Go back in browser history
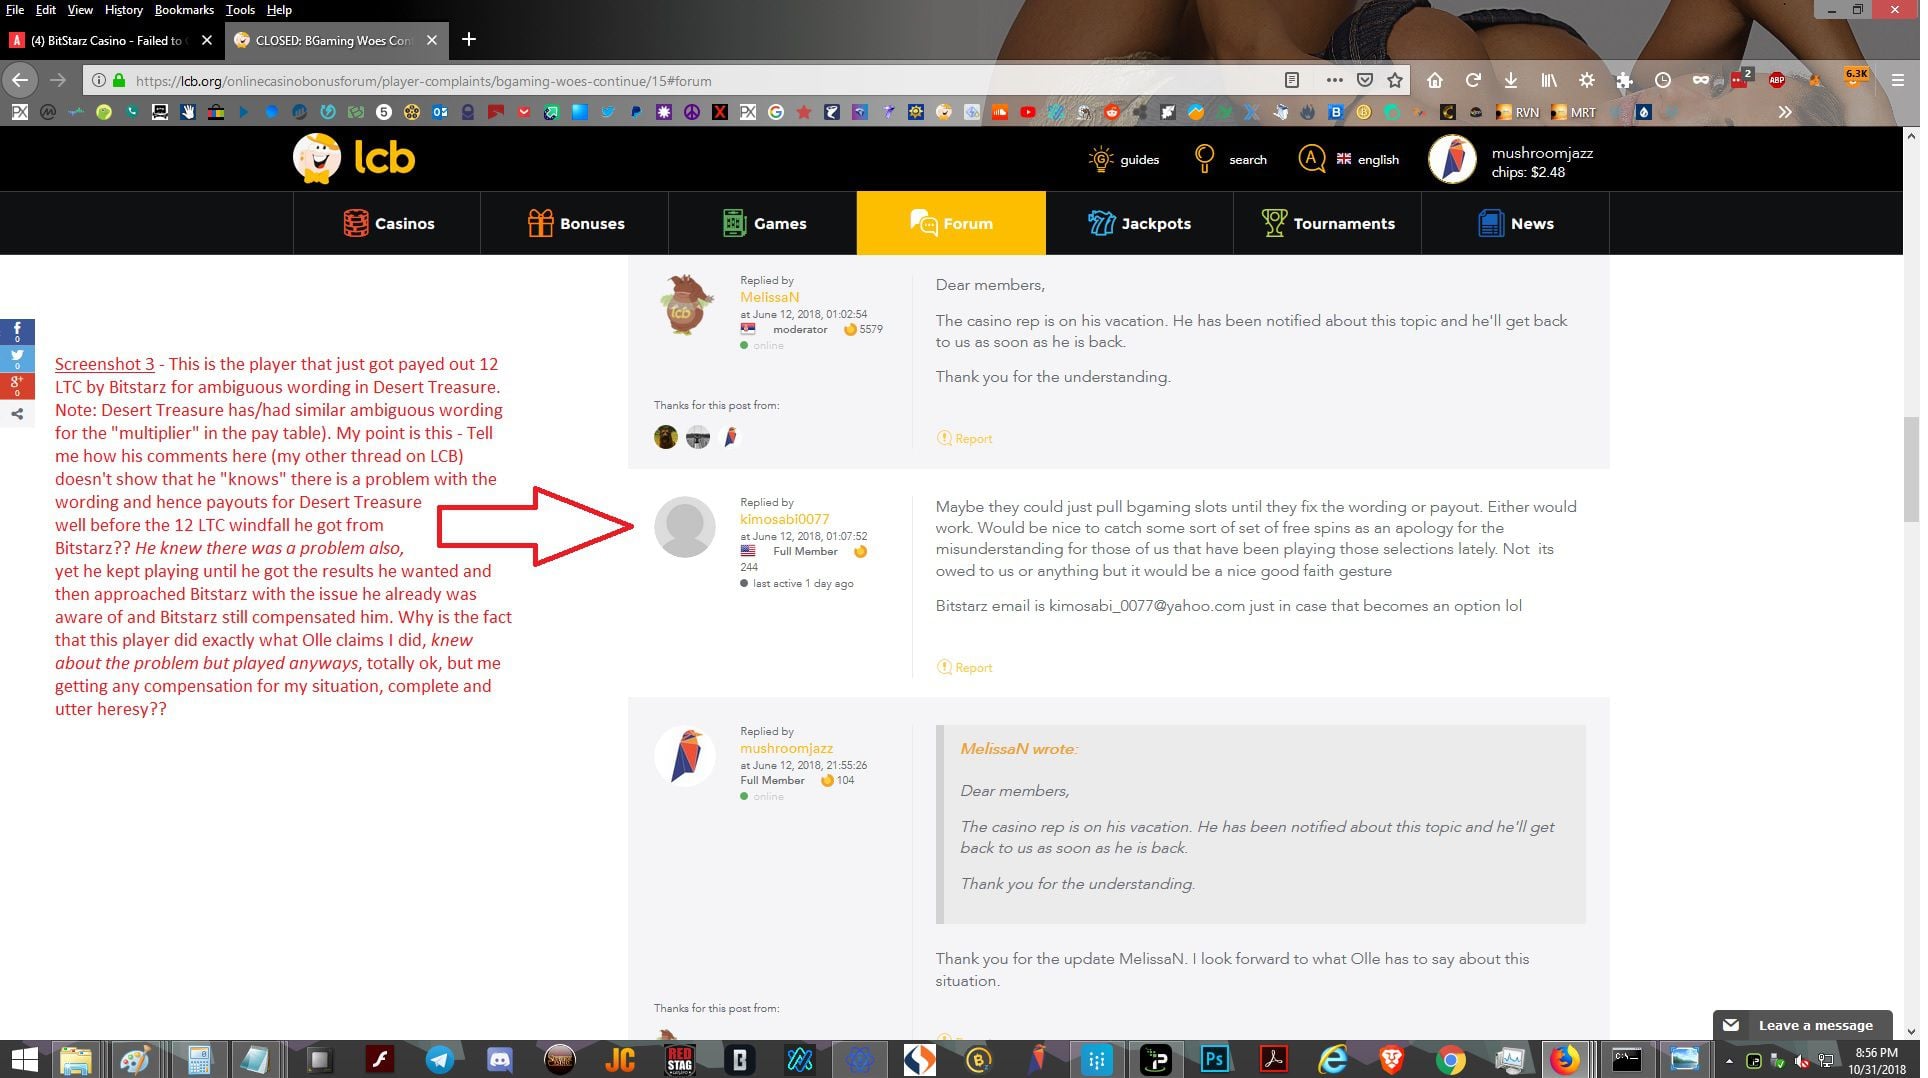 point(21,80)
